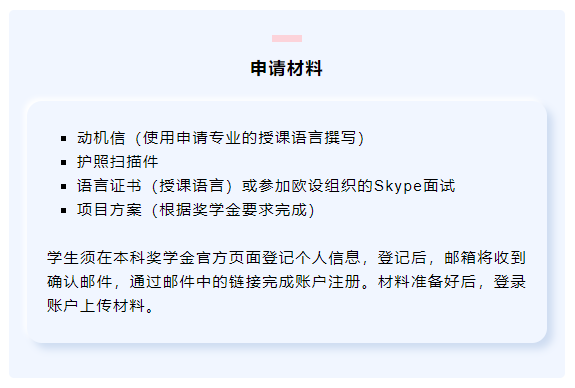Screen dimensions: 575x388
Task: Click the 护照扫描件 list item
Action: (x=117, y=162)
